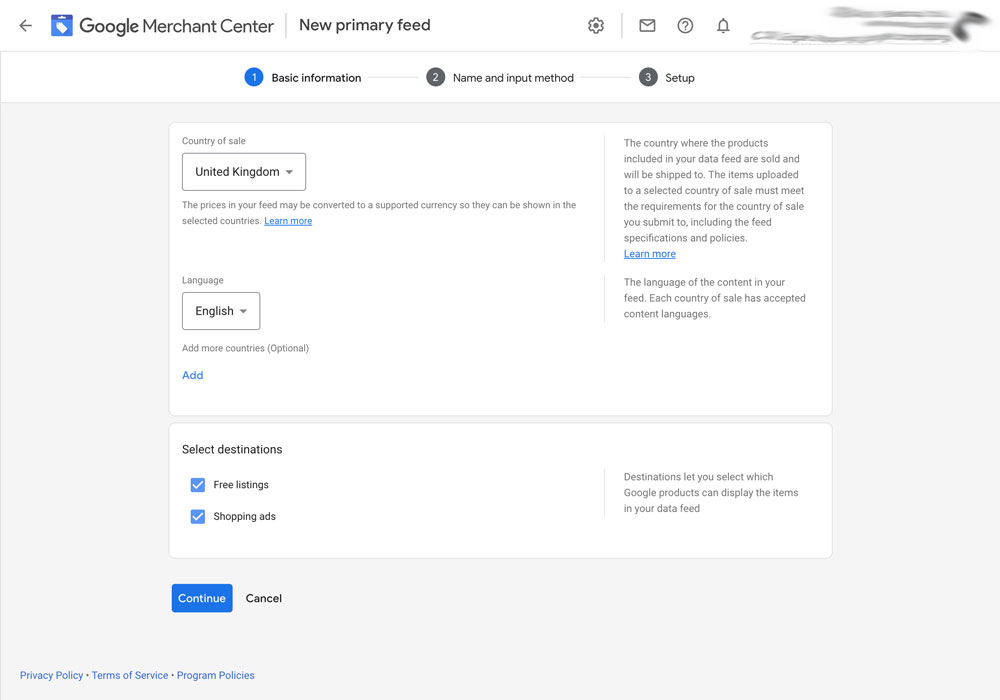Image resolution: width=1000 pixels, height=700 pixels.
Task: Select step 2 Name and input method
Action: pos(500,78)
